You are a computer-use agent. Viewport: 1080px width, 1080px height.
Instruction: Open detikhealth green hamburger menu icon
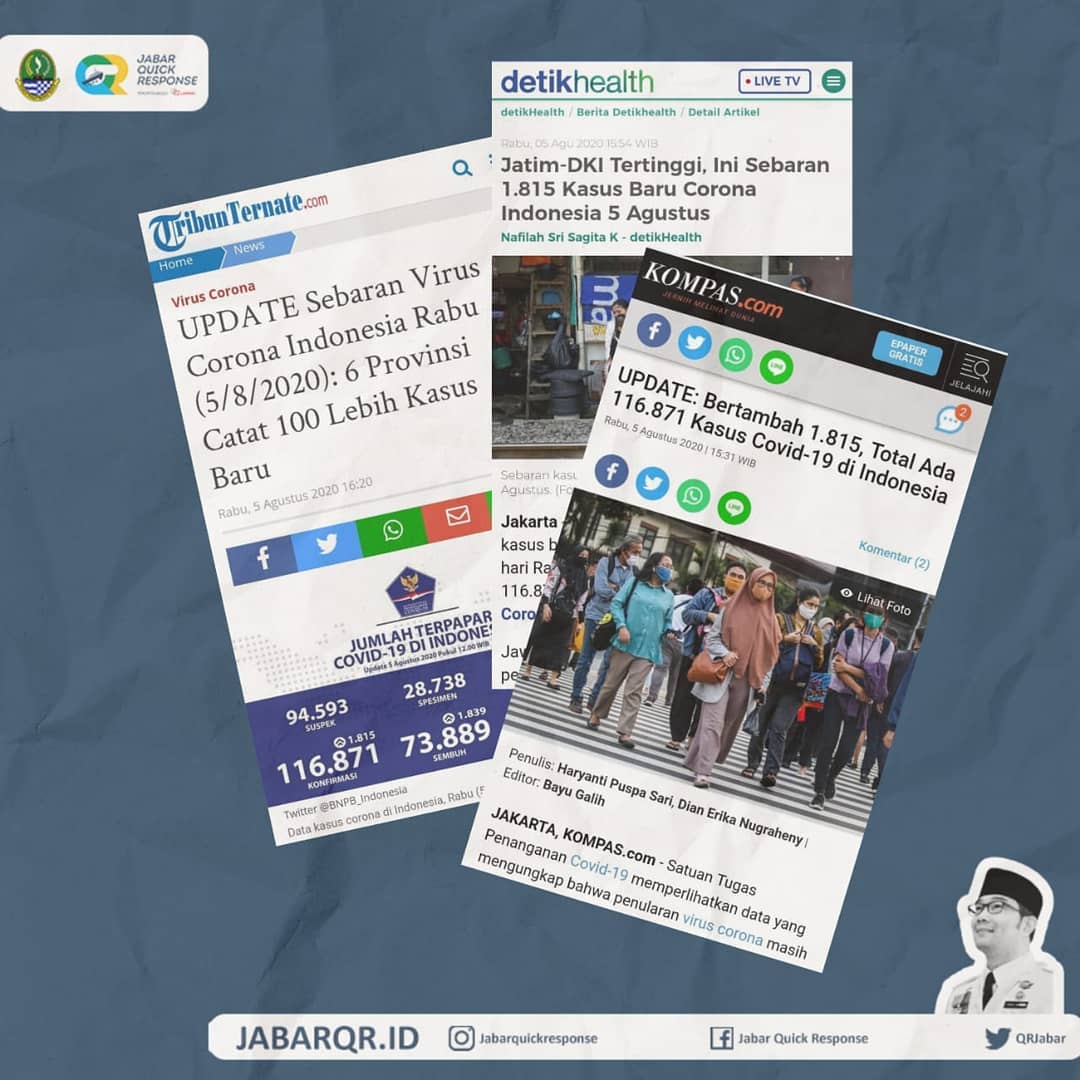833,81
